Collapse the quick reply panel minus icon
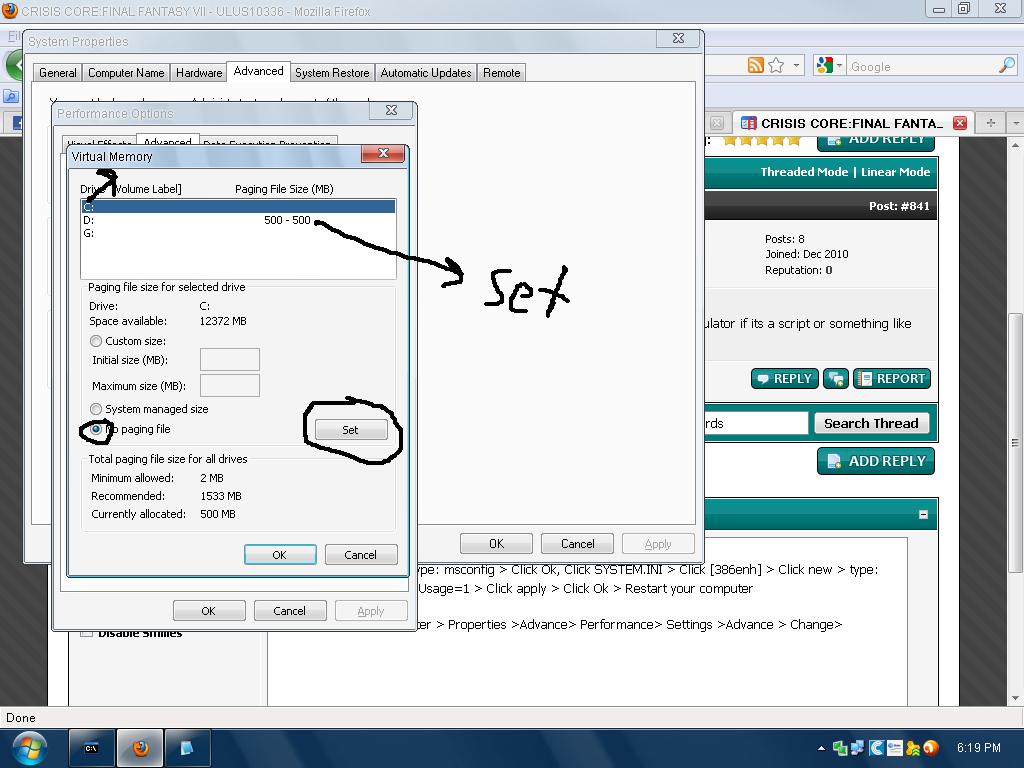This screenshot has height=768, width=1024. pyautogui.click(x=923, y=514)
